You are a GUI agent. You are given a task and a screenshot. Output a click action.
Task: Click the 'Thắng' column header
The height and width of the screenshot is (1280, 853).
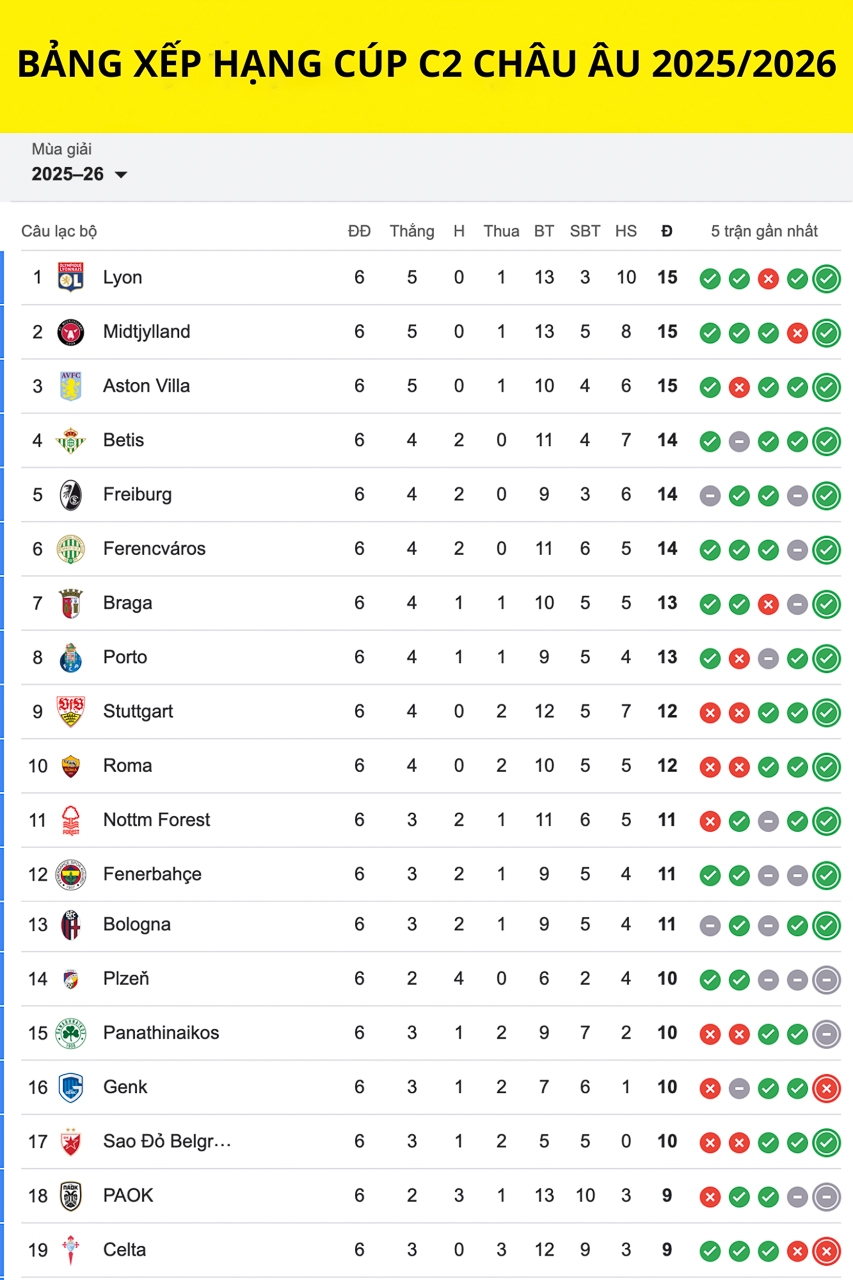click(411, 231)
